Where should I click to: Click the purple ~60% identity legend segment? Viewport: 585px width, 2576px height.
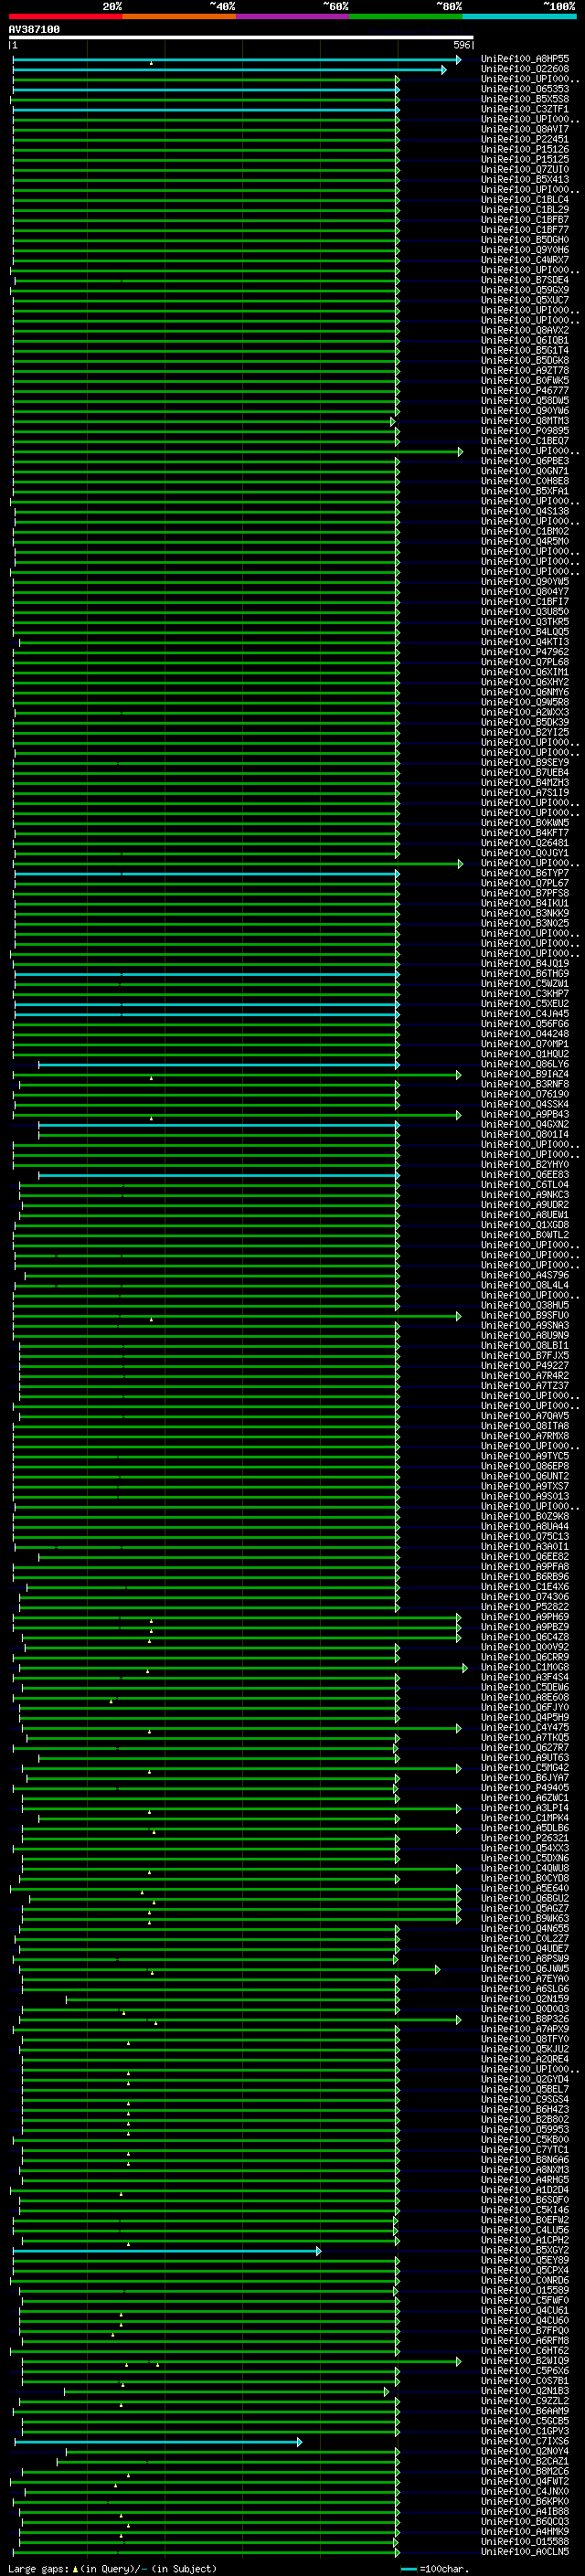coord(292,17)
